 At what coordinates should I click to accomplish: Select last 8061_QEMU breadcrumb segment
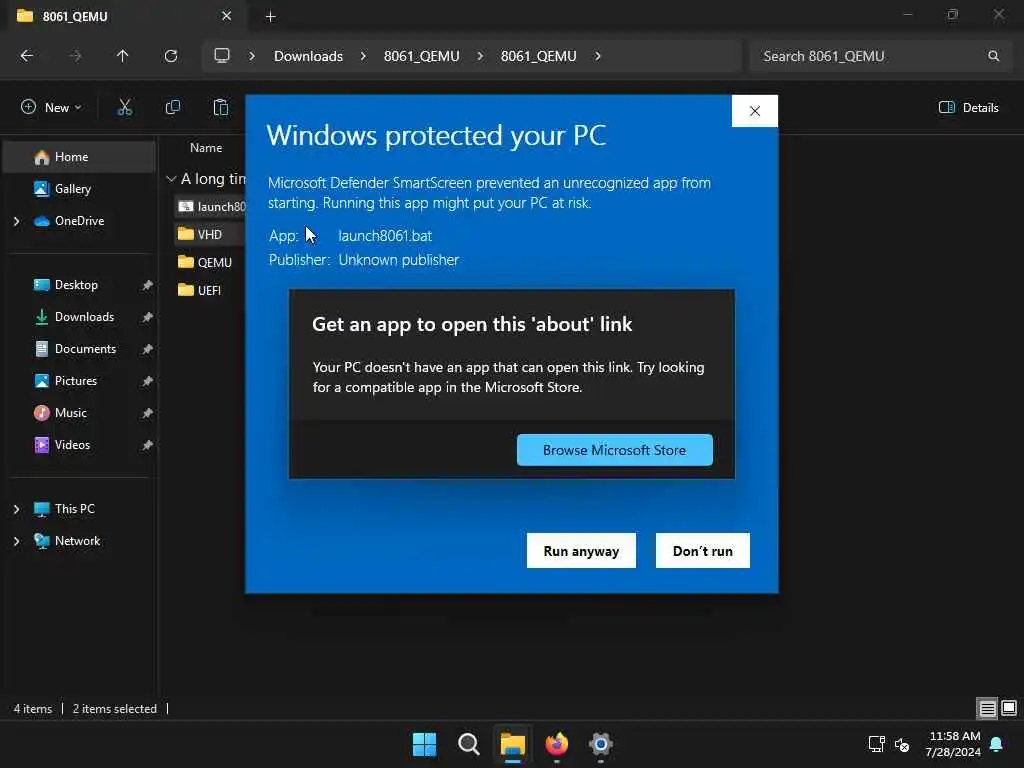[x=538, y=56]
